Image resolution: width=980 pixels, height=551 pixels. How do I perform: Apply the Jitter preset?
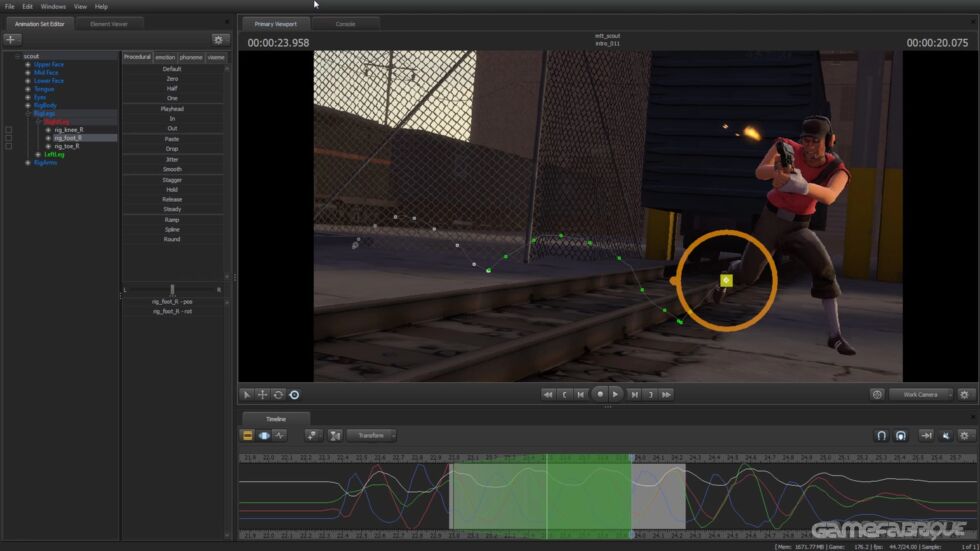pos(172,160)
